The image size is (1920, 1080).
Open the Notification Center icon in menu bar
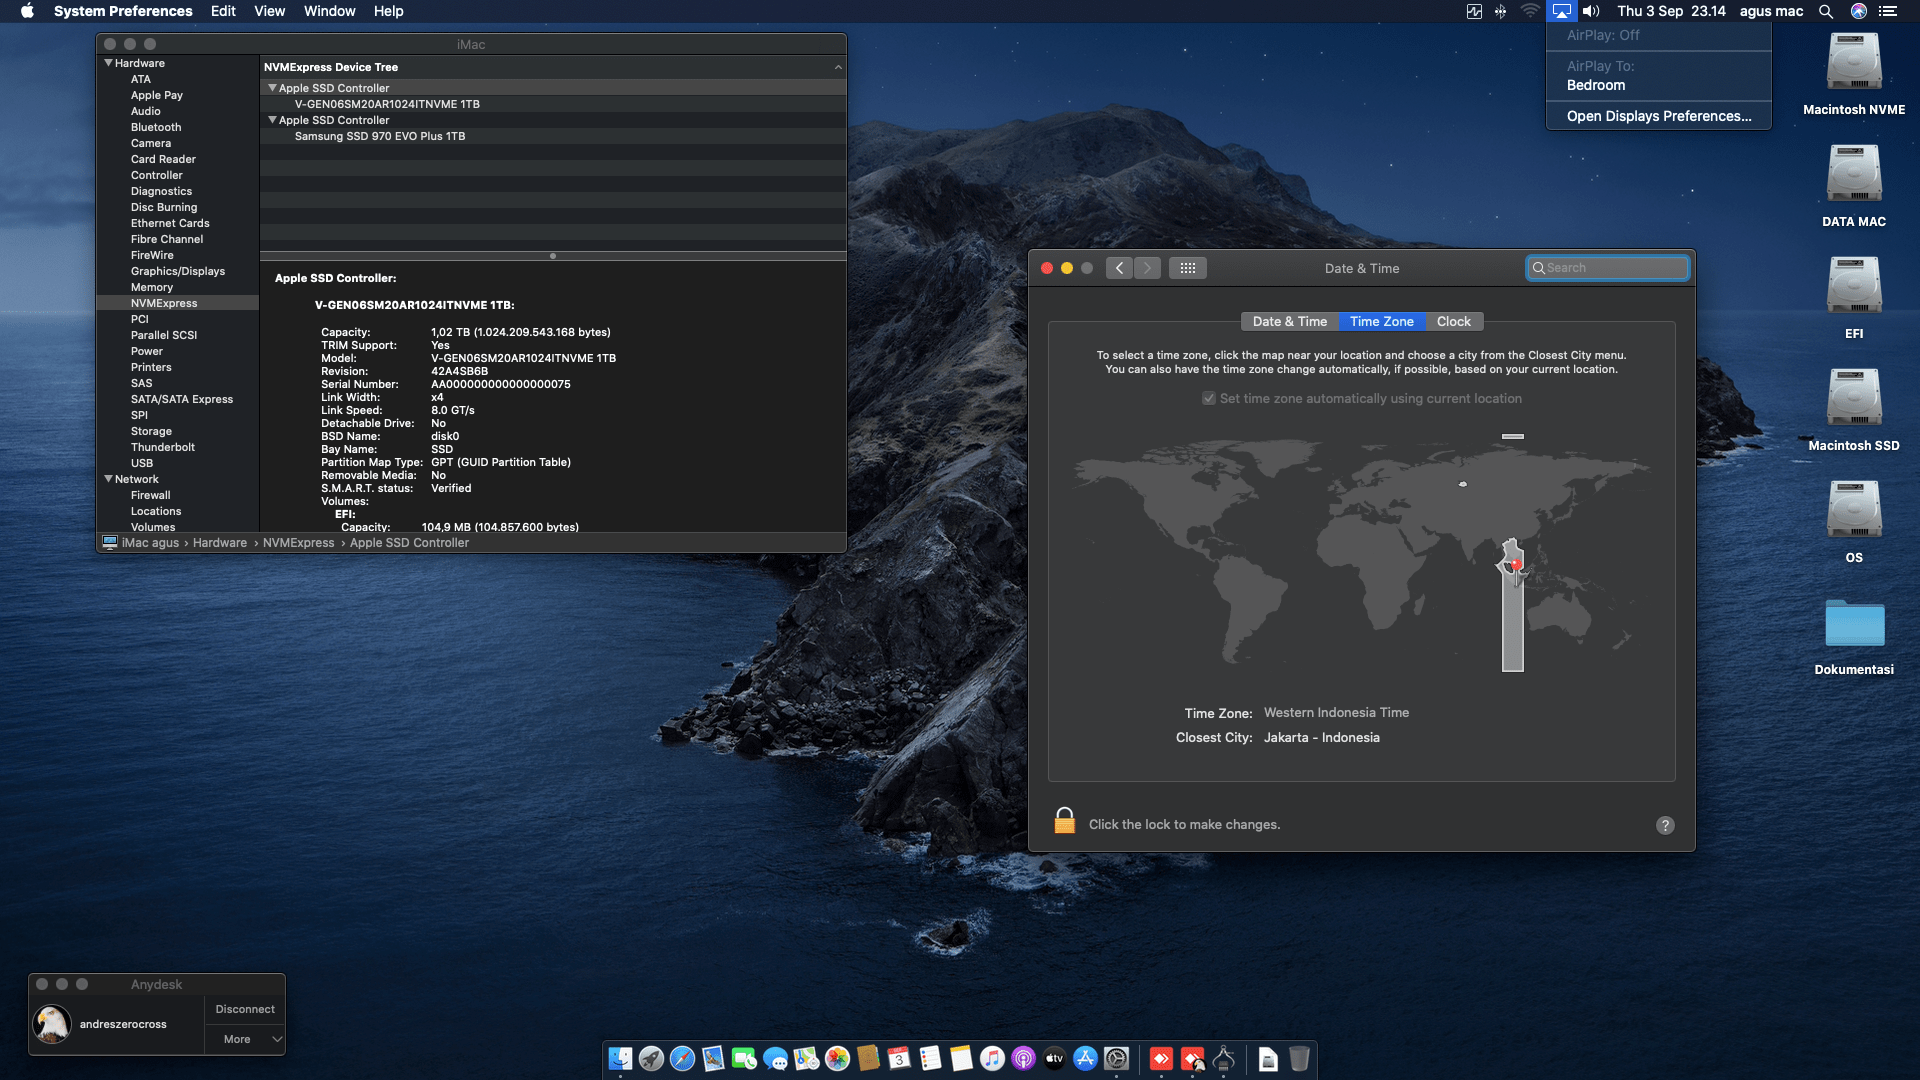click(x=1888, y=11)
